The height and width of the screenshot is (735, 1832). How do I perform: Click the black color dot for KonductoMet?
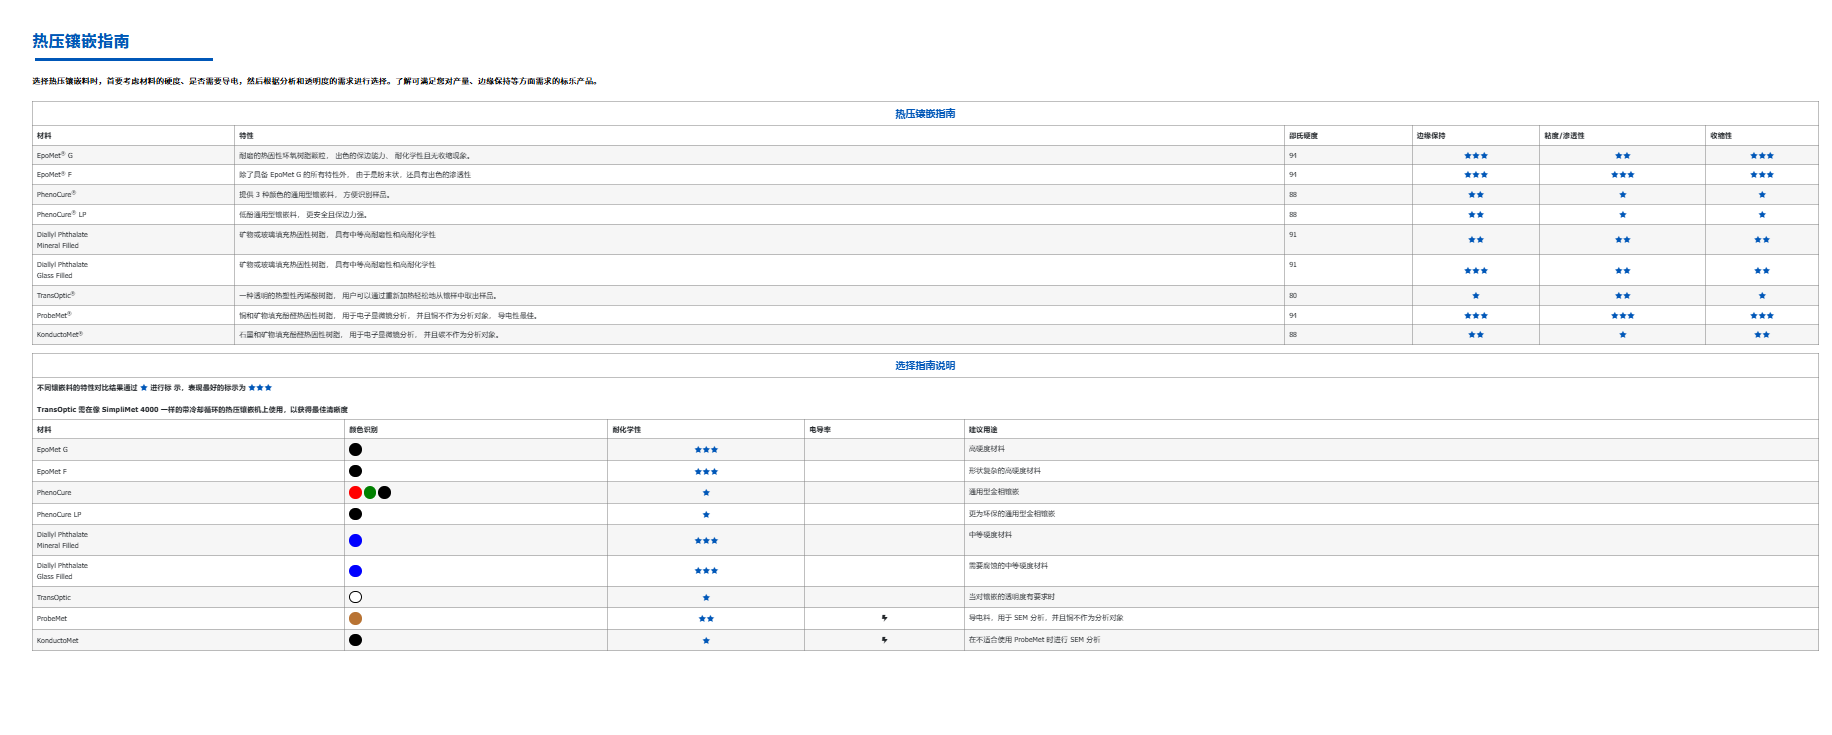(x=355, y=640)
